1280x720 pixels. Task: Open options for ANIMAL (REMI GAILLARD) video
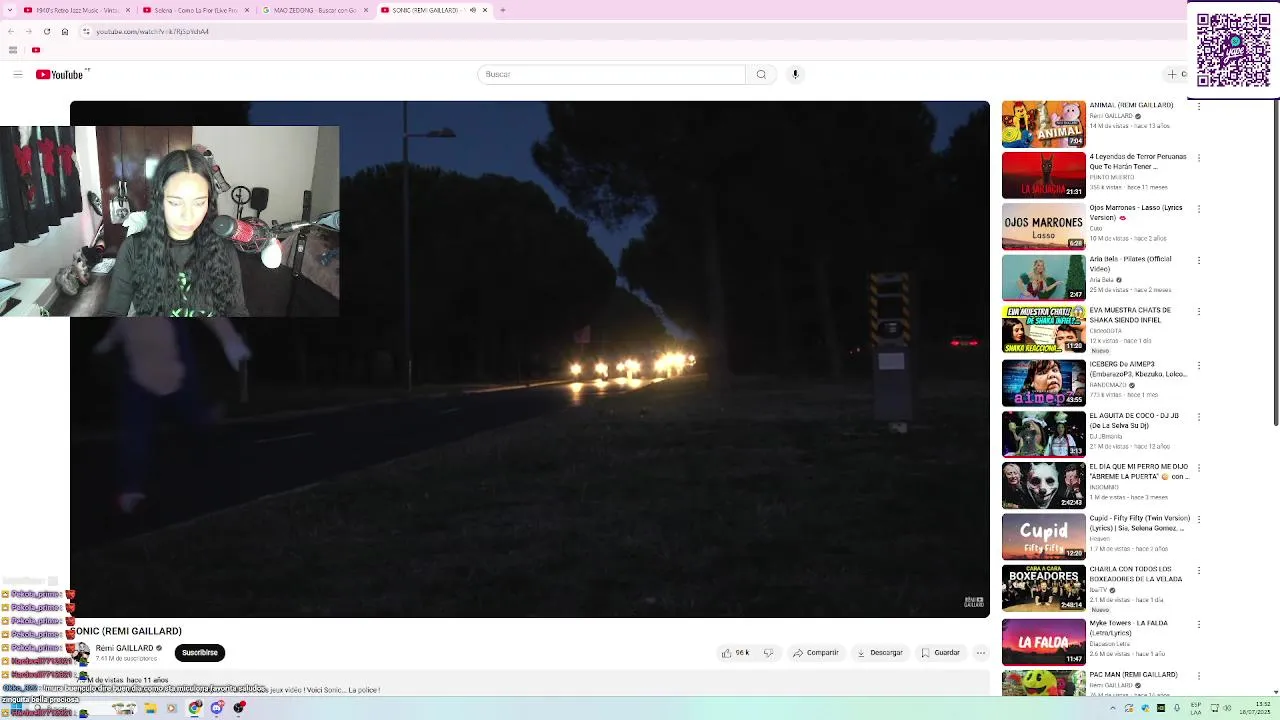(1199, 106)
